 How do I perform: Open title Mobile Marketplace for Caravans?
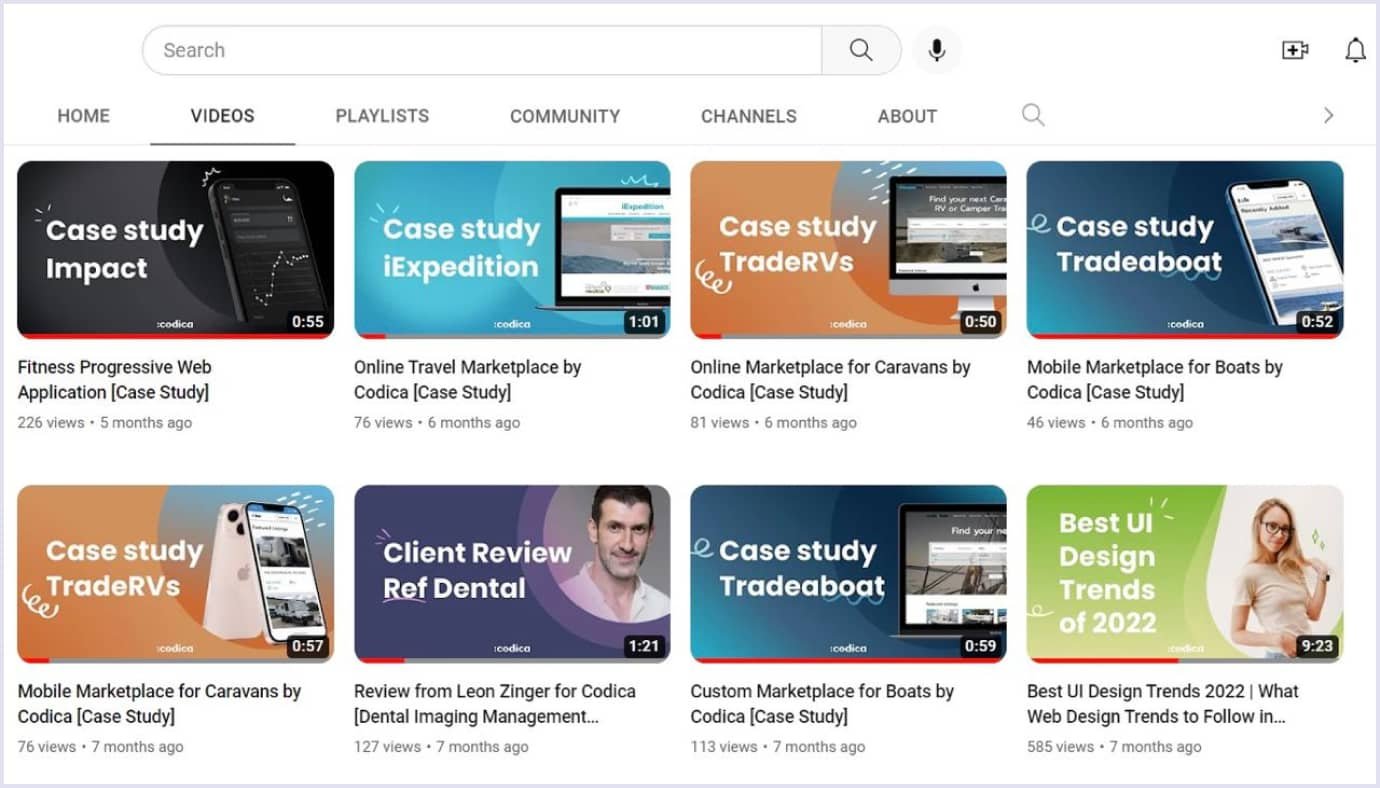pyautogui.click(x=159, y=704)
